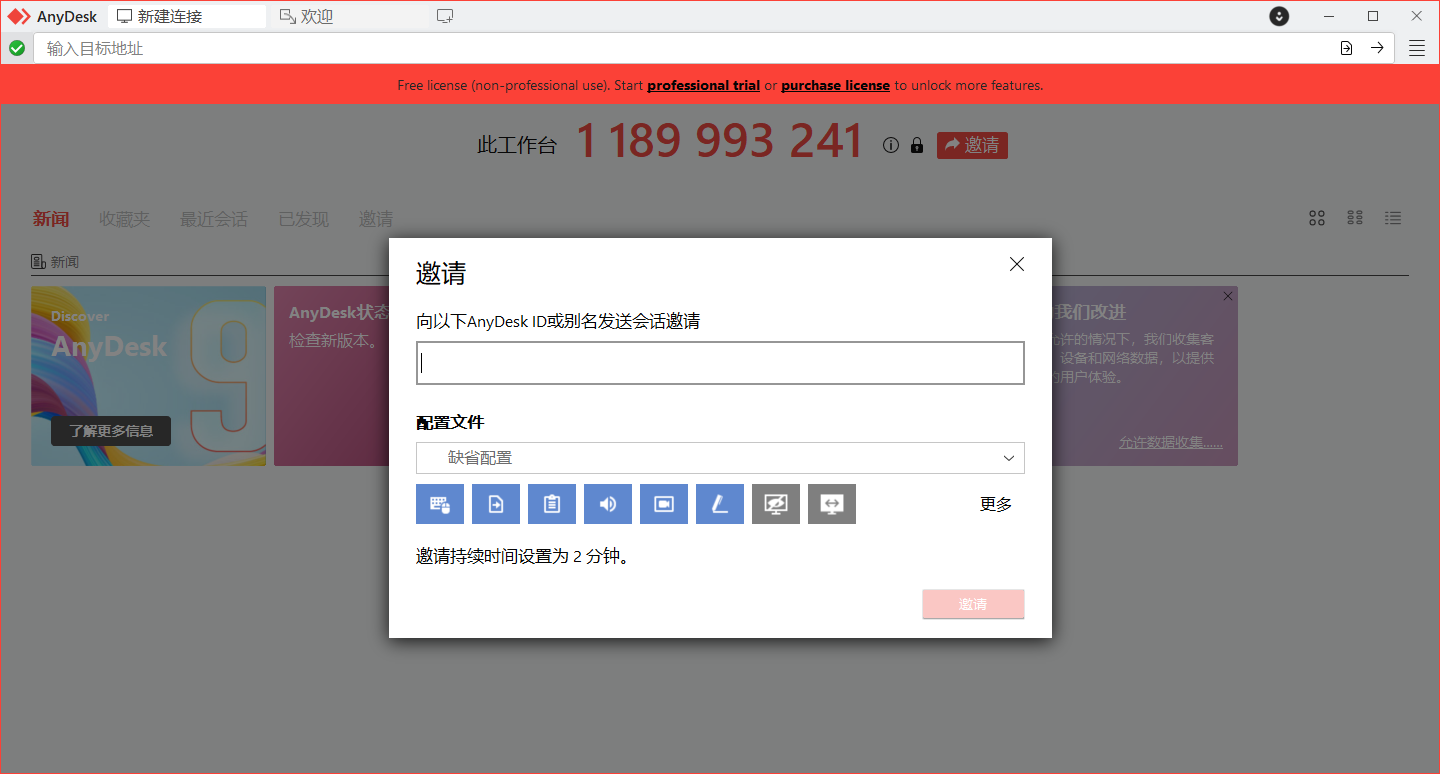
Task: Toggle file transfer permission in invite dialog
Action: point(496,504)
